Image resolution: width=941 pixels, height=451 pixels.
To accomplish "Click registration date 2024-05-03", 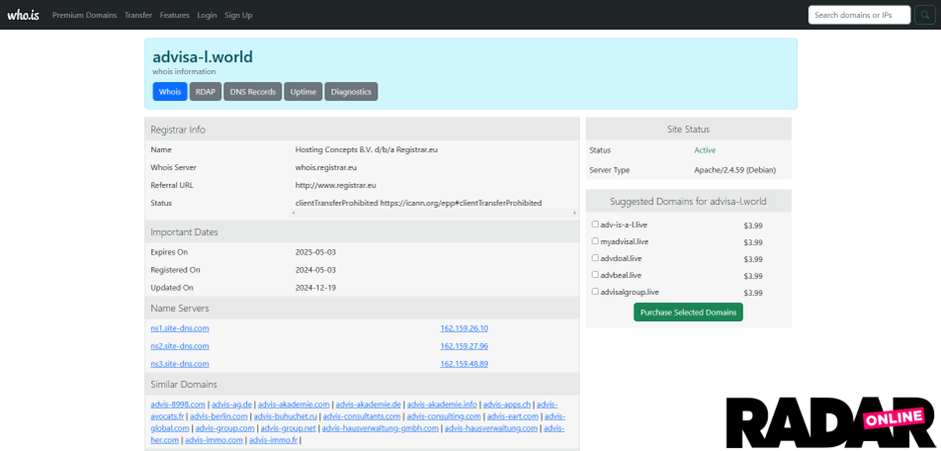I will click(316, 270).
